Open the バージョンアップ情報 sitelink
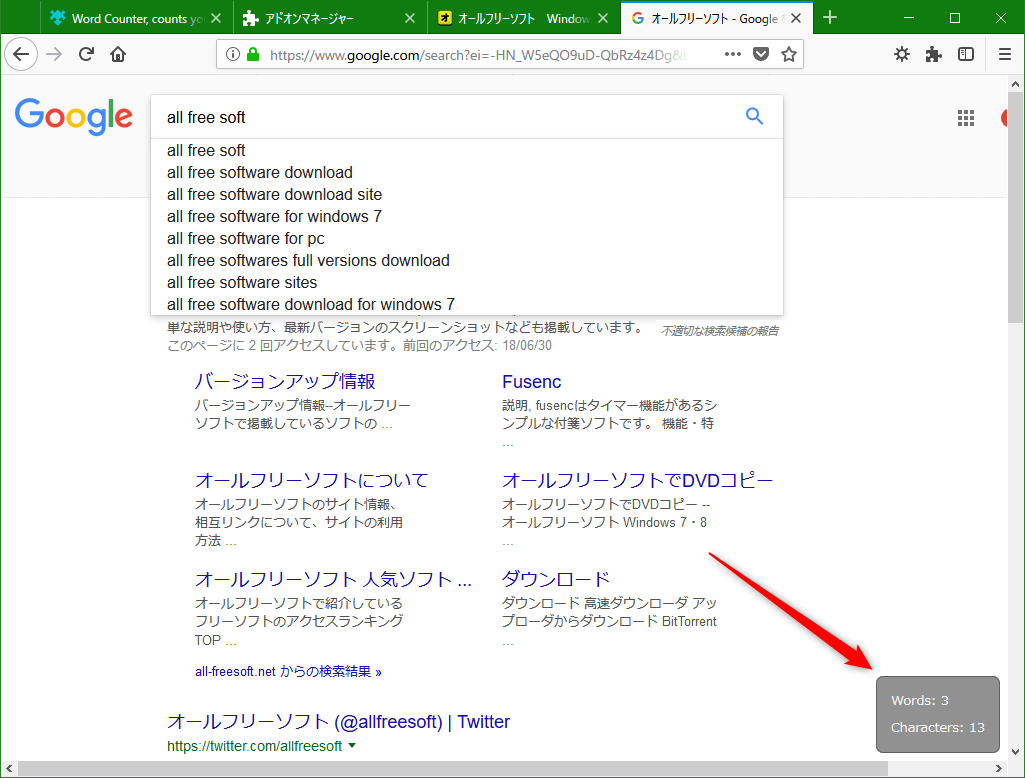This screenshot has height=778, width=1025. pos(285,381)
